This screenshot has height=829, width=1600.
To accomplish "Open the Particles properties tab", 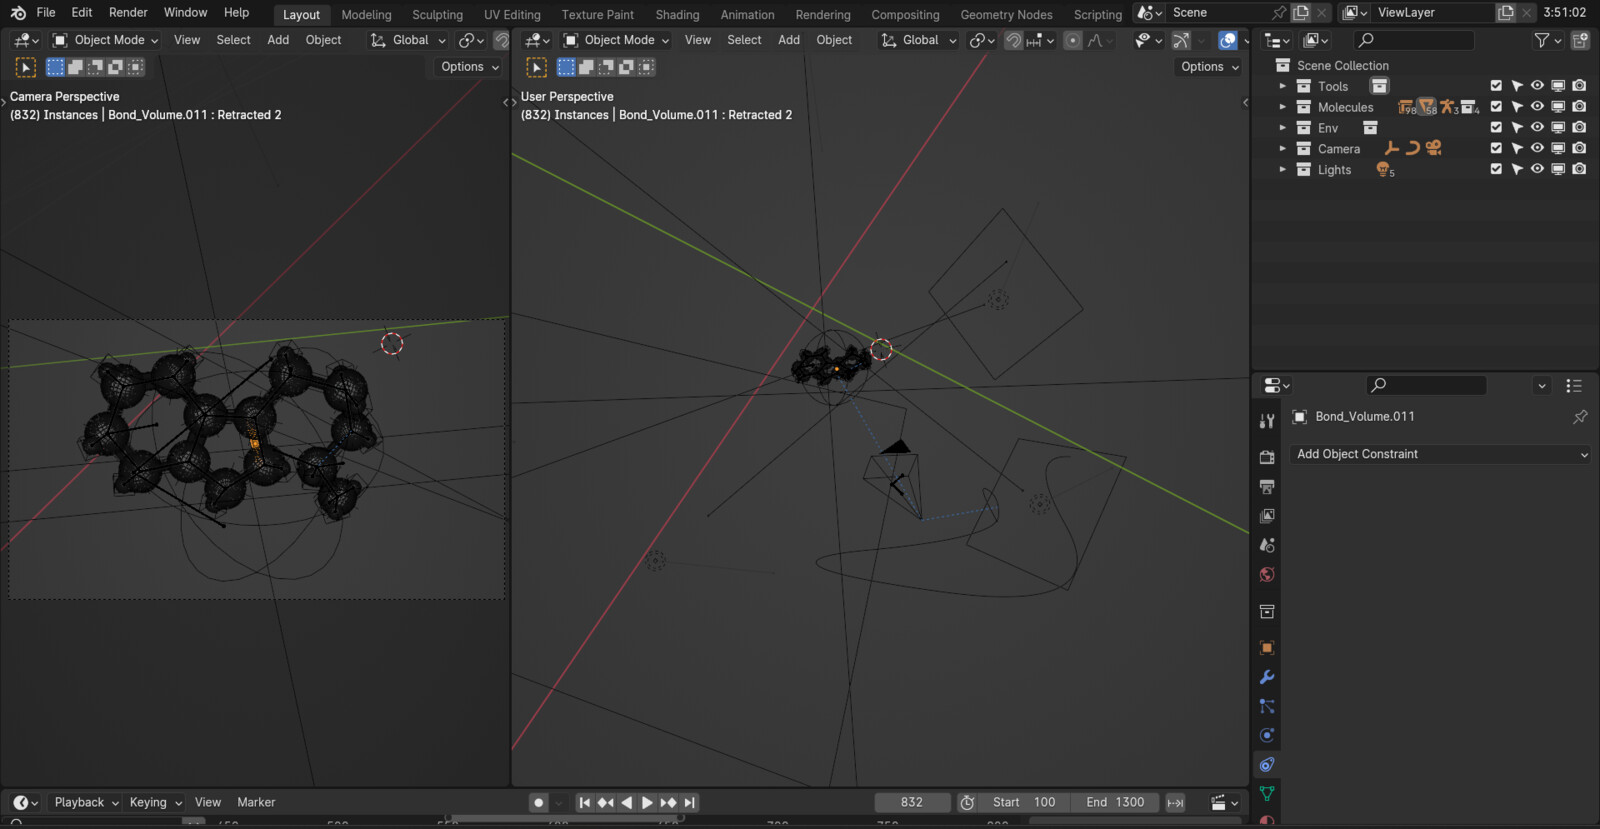I will coord(1267,706).
